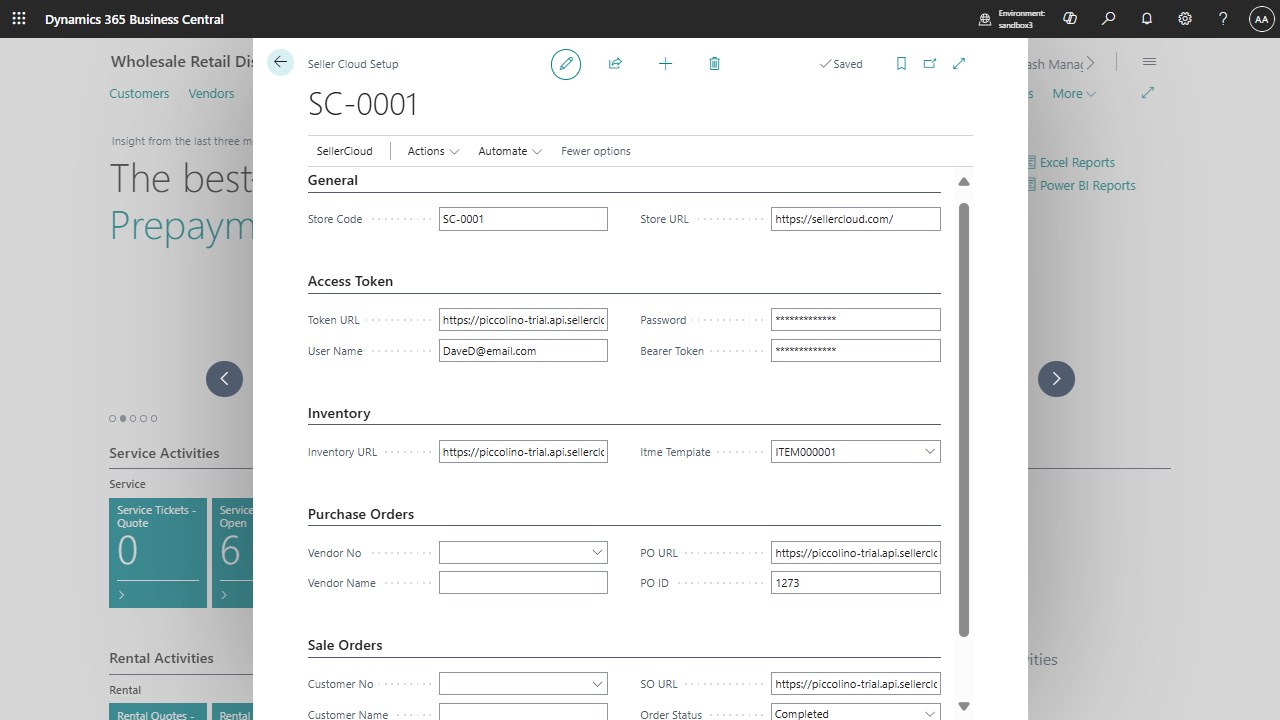Collapse the Sale Orders section header

pos(345,645)
